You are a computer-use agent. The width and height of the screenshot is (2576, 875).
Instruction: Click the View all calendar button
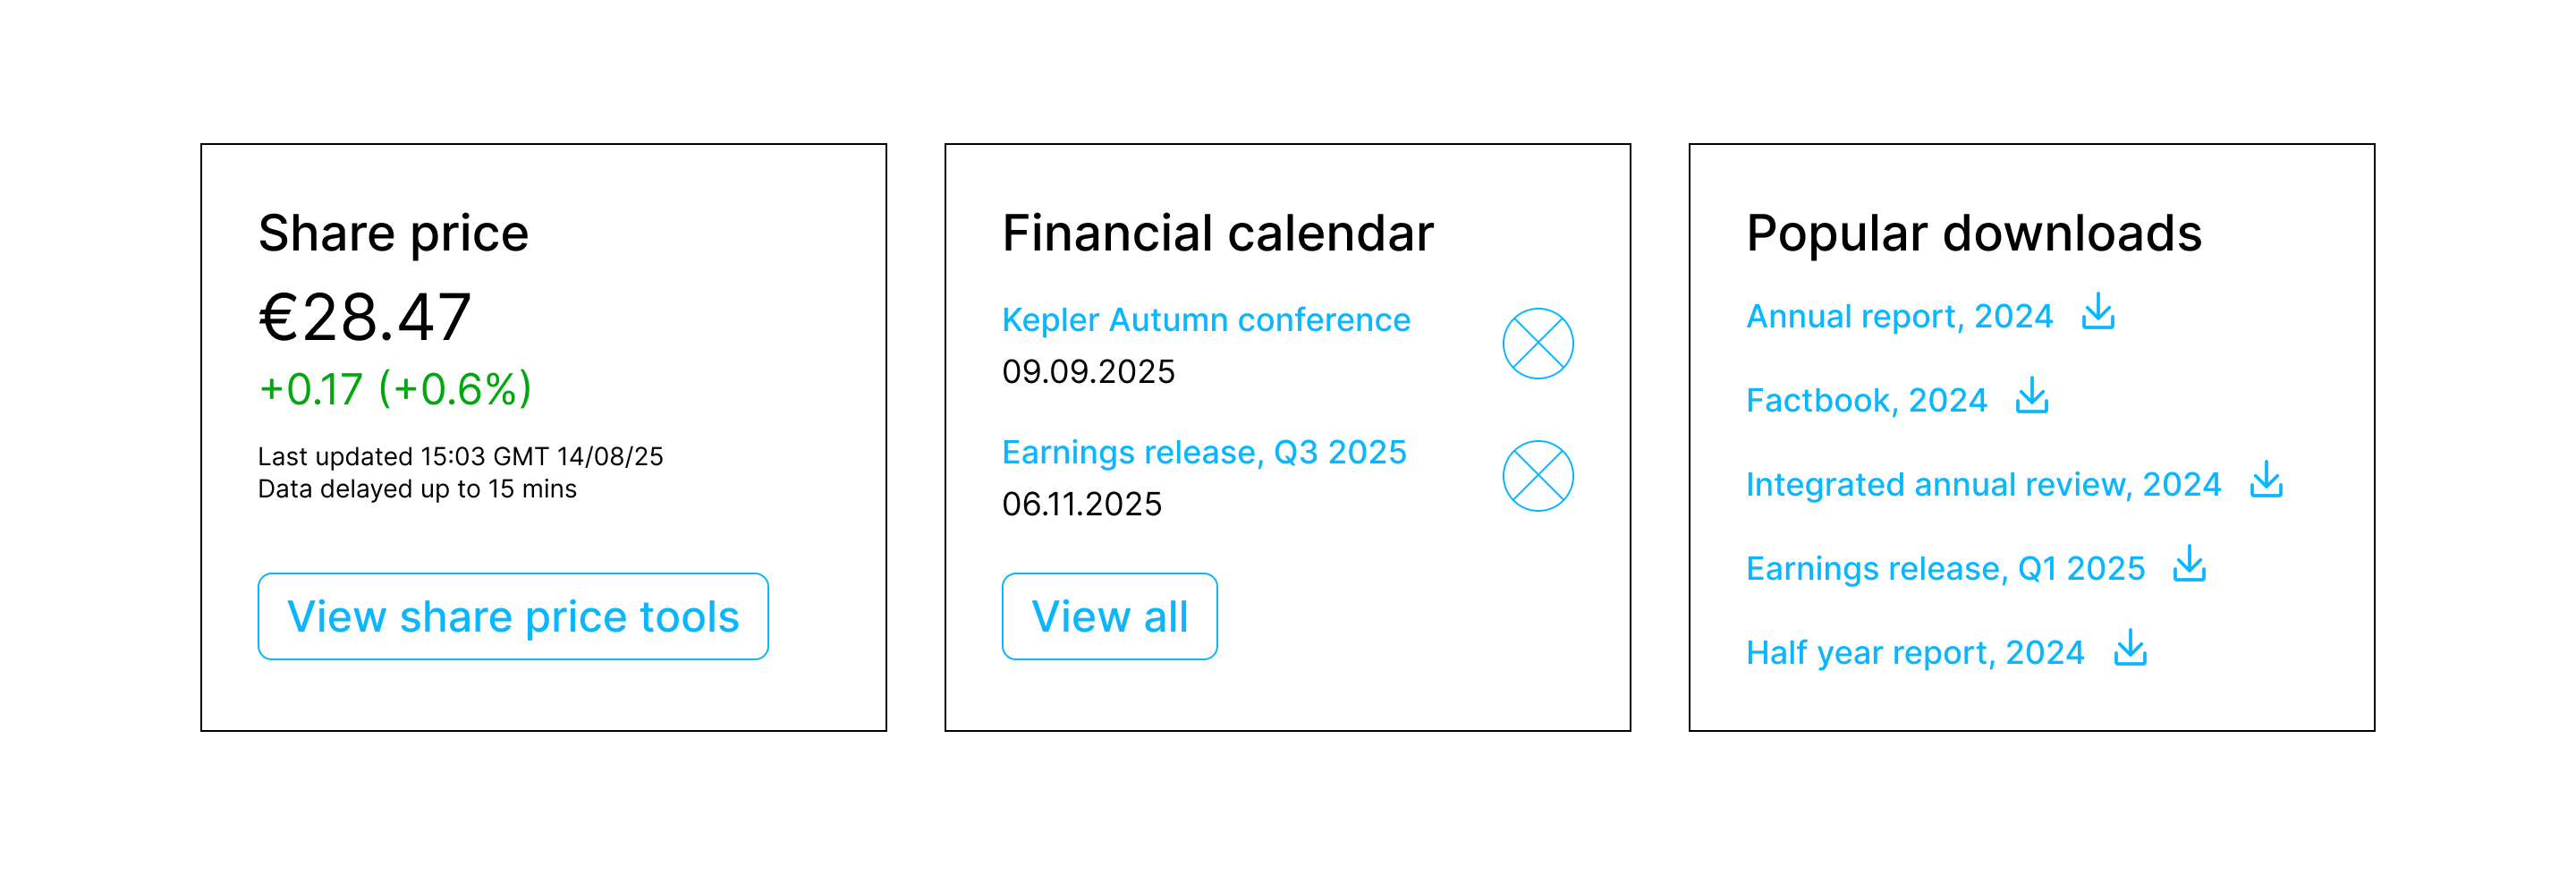(x=1110, y=616)
